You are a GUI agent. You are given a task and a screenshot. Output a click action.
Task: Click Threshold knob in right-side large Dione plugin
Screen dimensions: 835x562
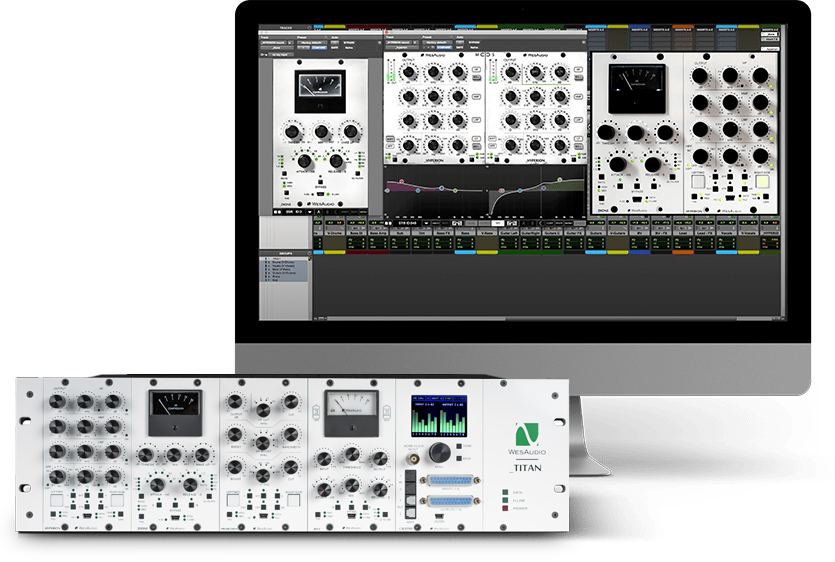click(x=607, y=132)
